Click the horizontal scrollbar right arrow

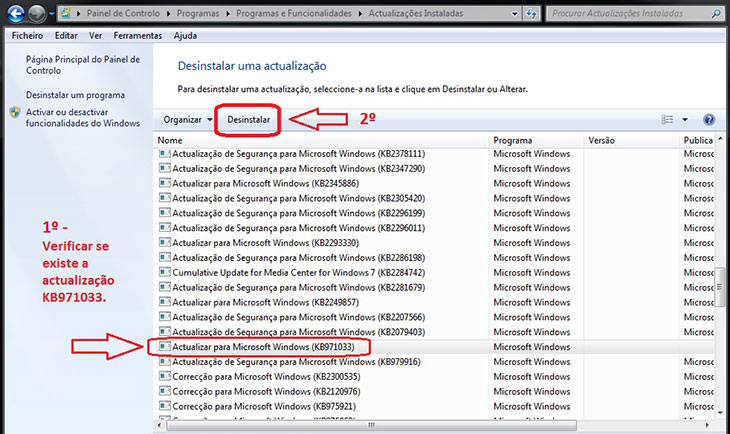pyautogui.click(x=707, y=425)
